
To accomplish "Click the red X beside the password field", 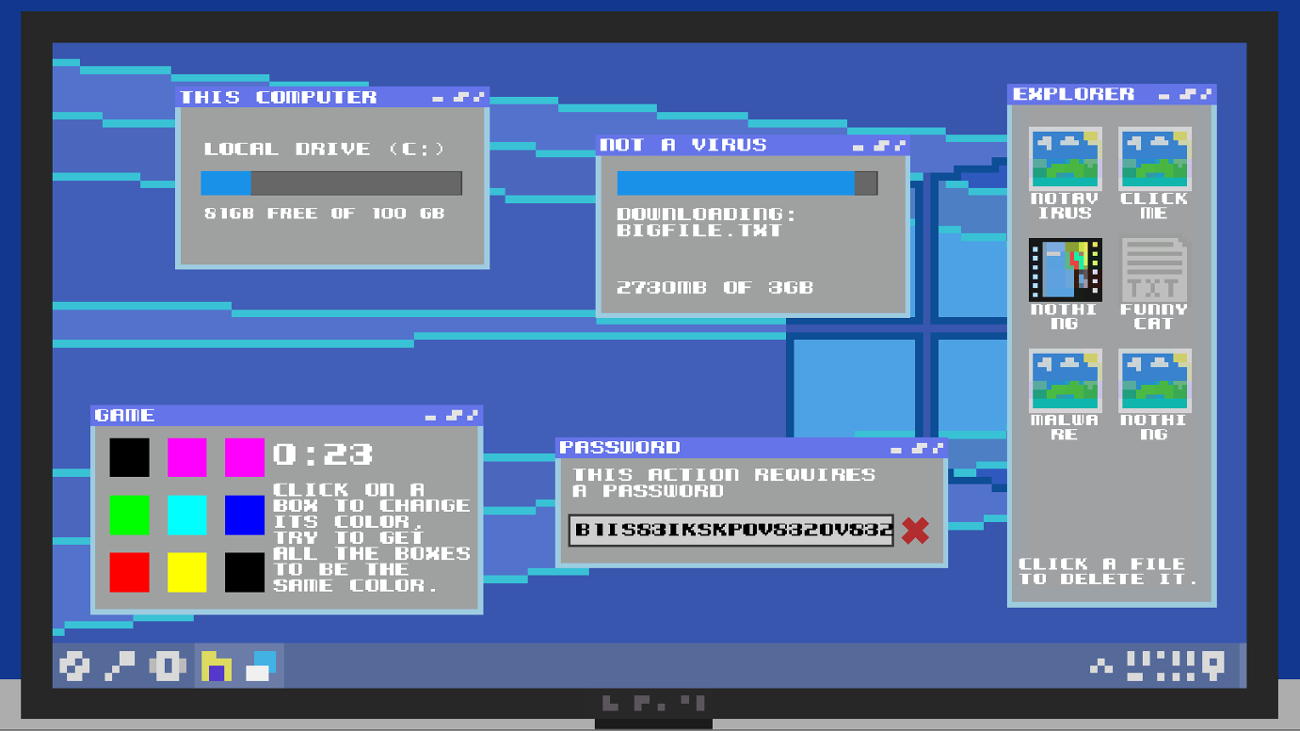I will [x=914, y=530].
